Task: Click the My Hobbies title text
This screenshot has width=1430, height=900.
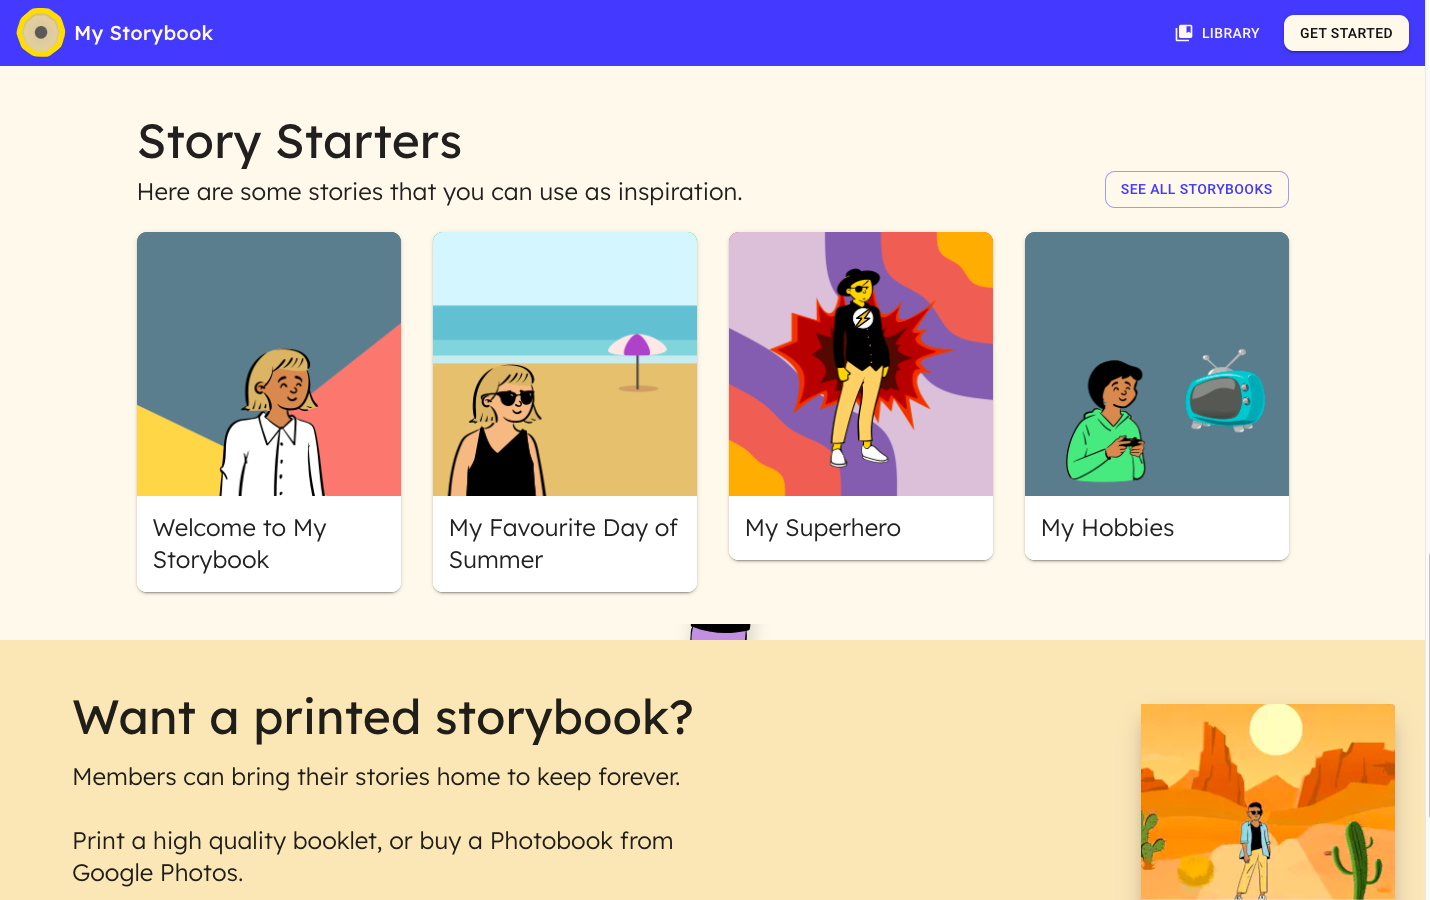Action: pos(1107,527)
